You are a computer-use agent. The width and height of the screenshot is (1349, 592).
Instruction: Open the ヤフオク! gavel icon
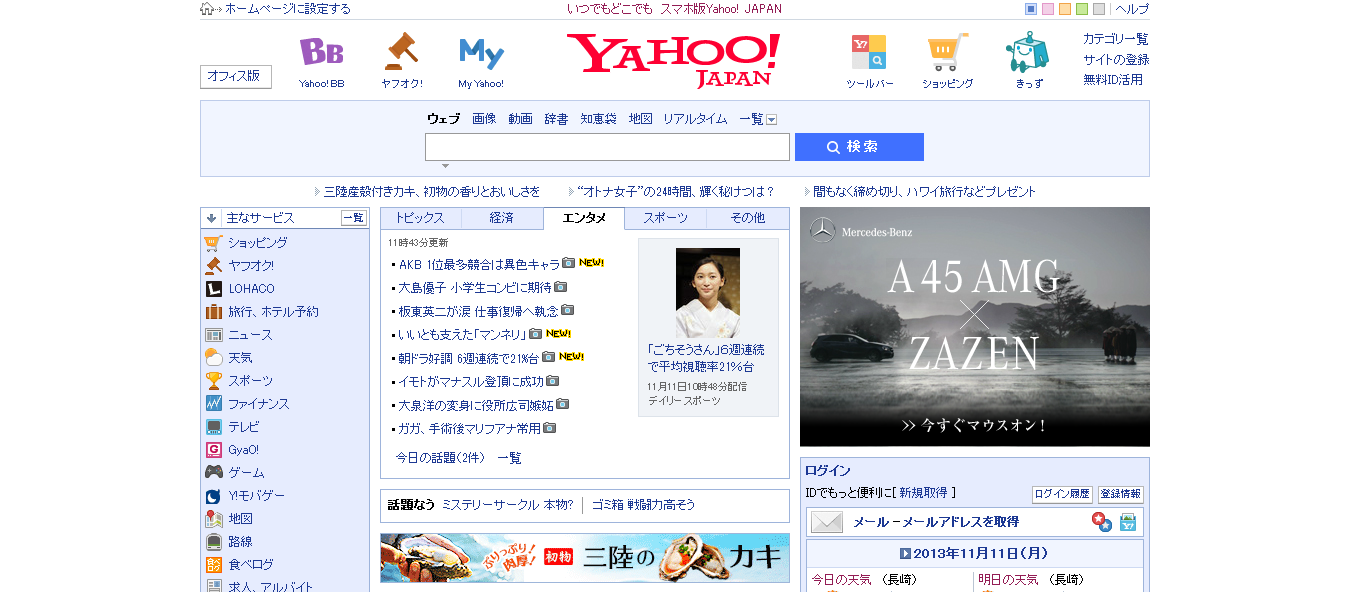point(401,50)
